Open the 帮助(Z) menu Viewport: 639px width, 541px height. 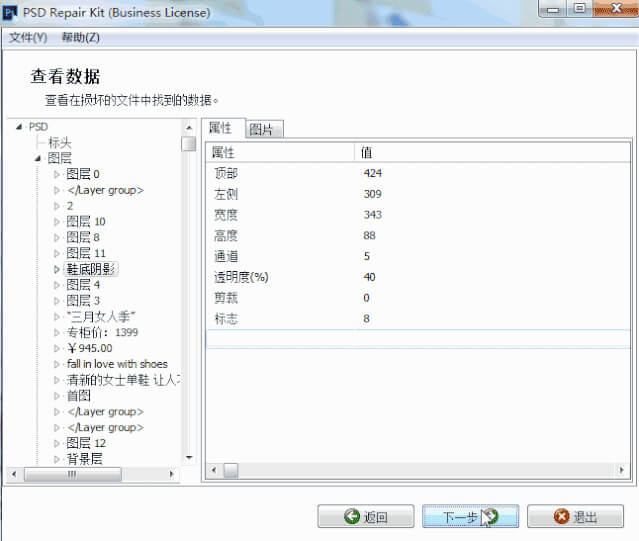click(80, 37)
